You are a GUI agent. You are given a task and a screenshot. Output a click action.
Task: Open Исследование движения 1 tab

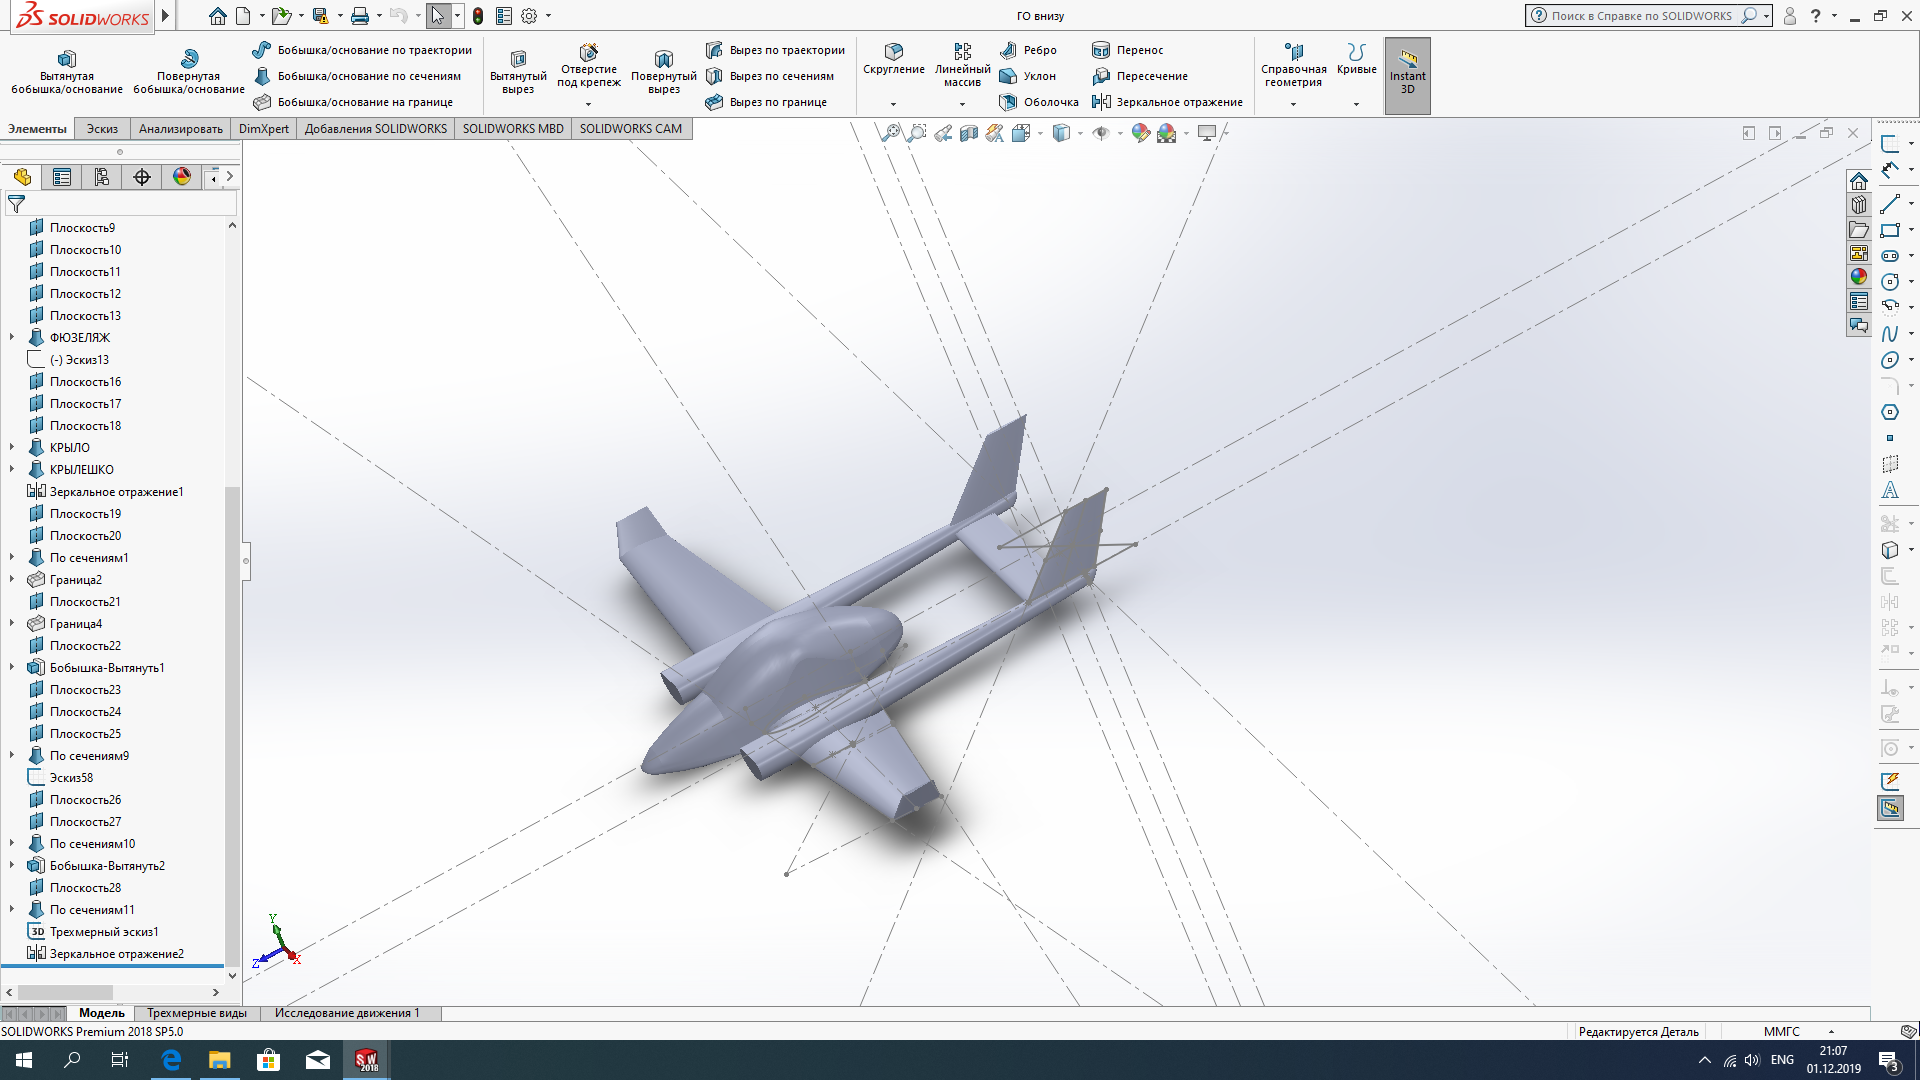[347, 1013]
